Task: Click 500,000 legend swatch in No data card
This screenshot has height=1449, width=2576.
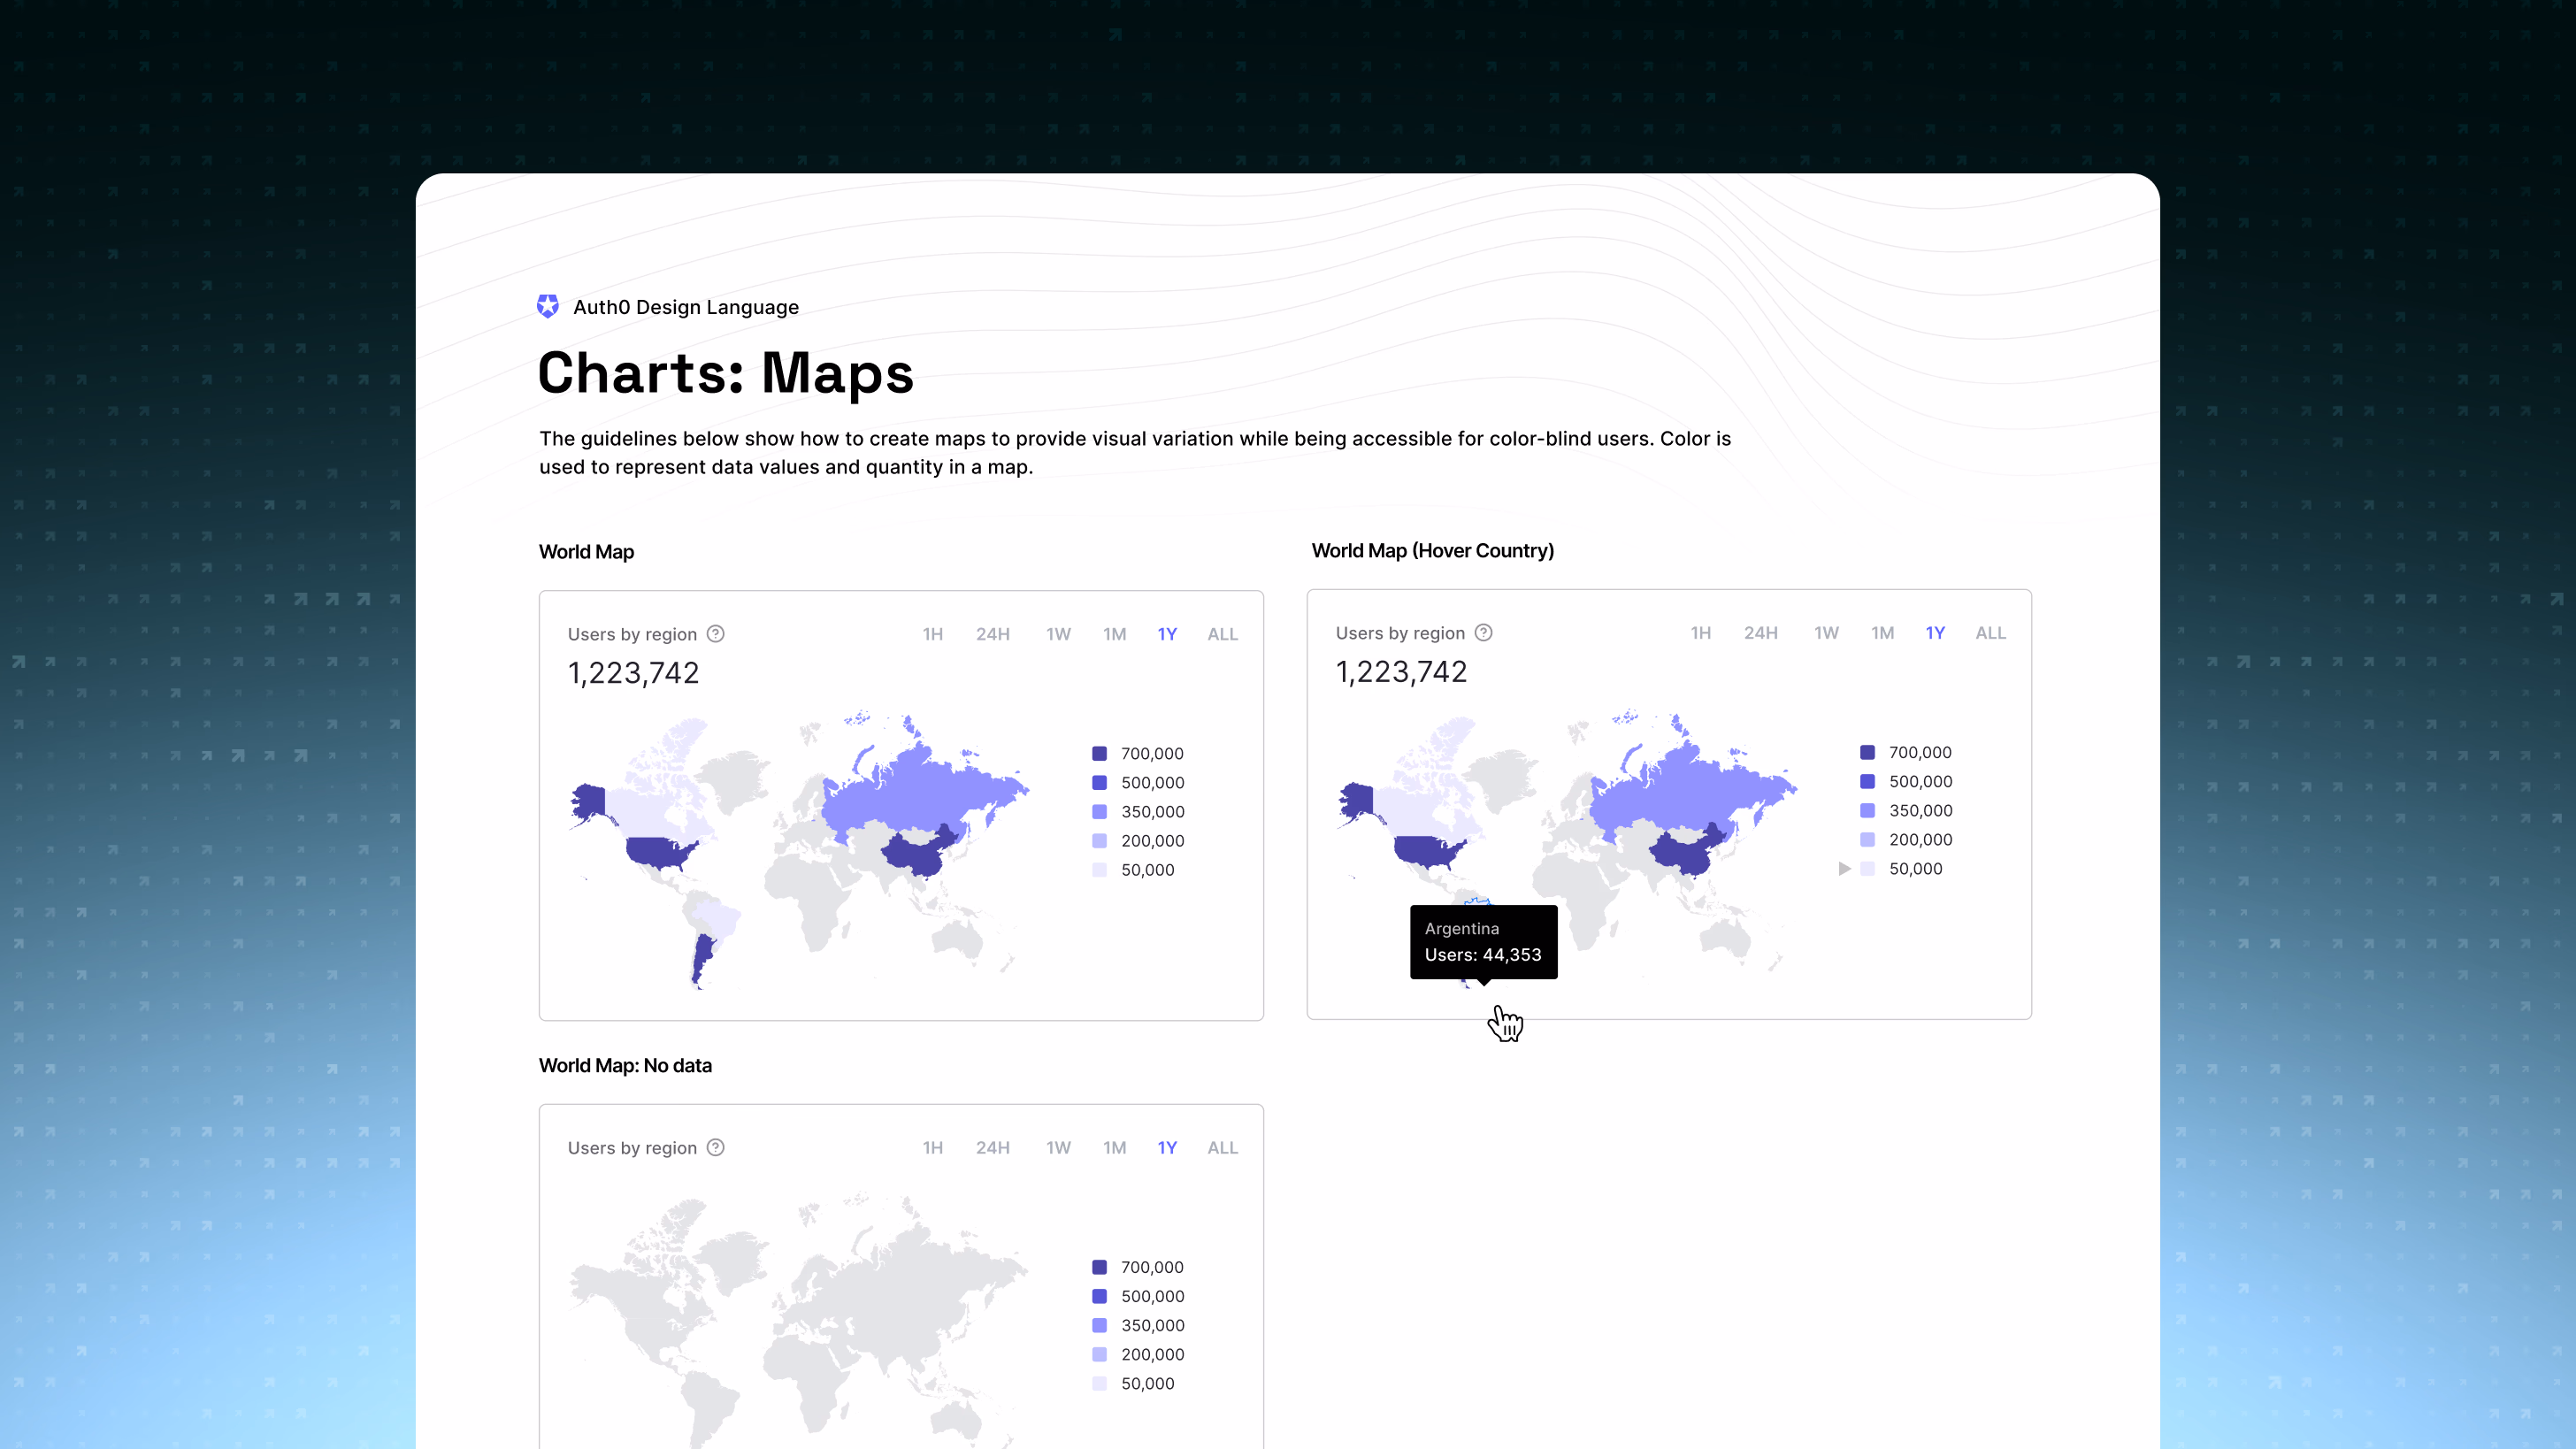Action: point(1099,1297)
